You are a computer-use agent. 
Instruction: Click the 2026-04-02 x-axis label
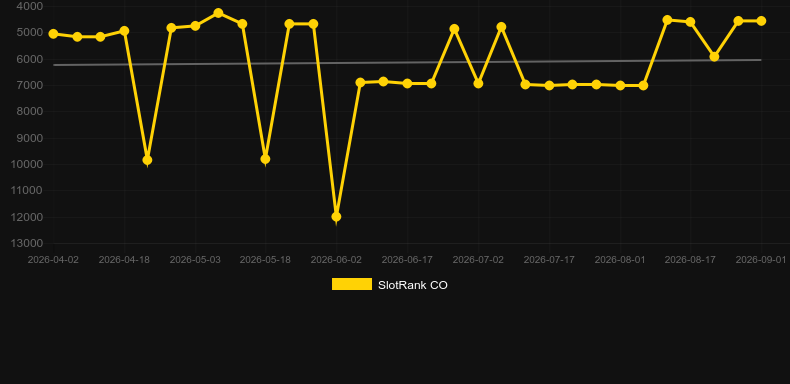(53, 260)
